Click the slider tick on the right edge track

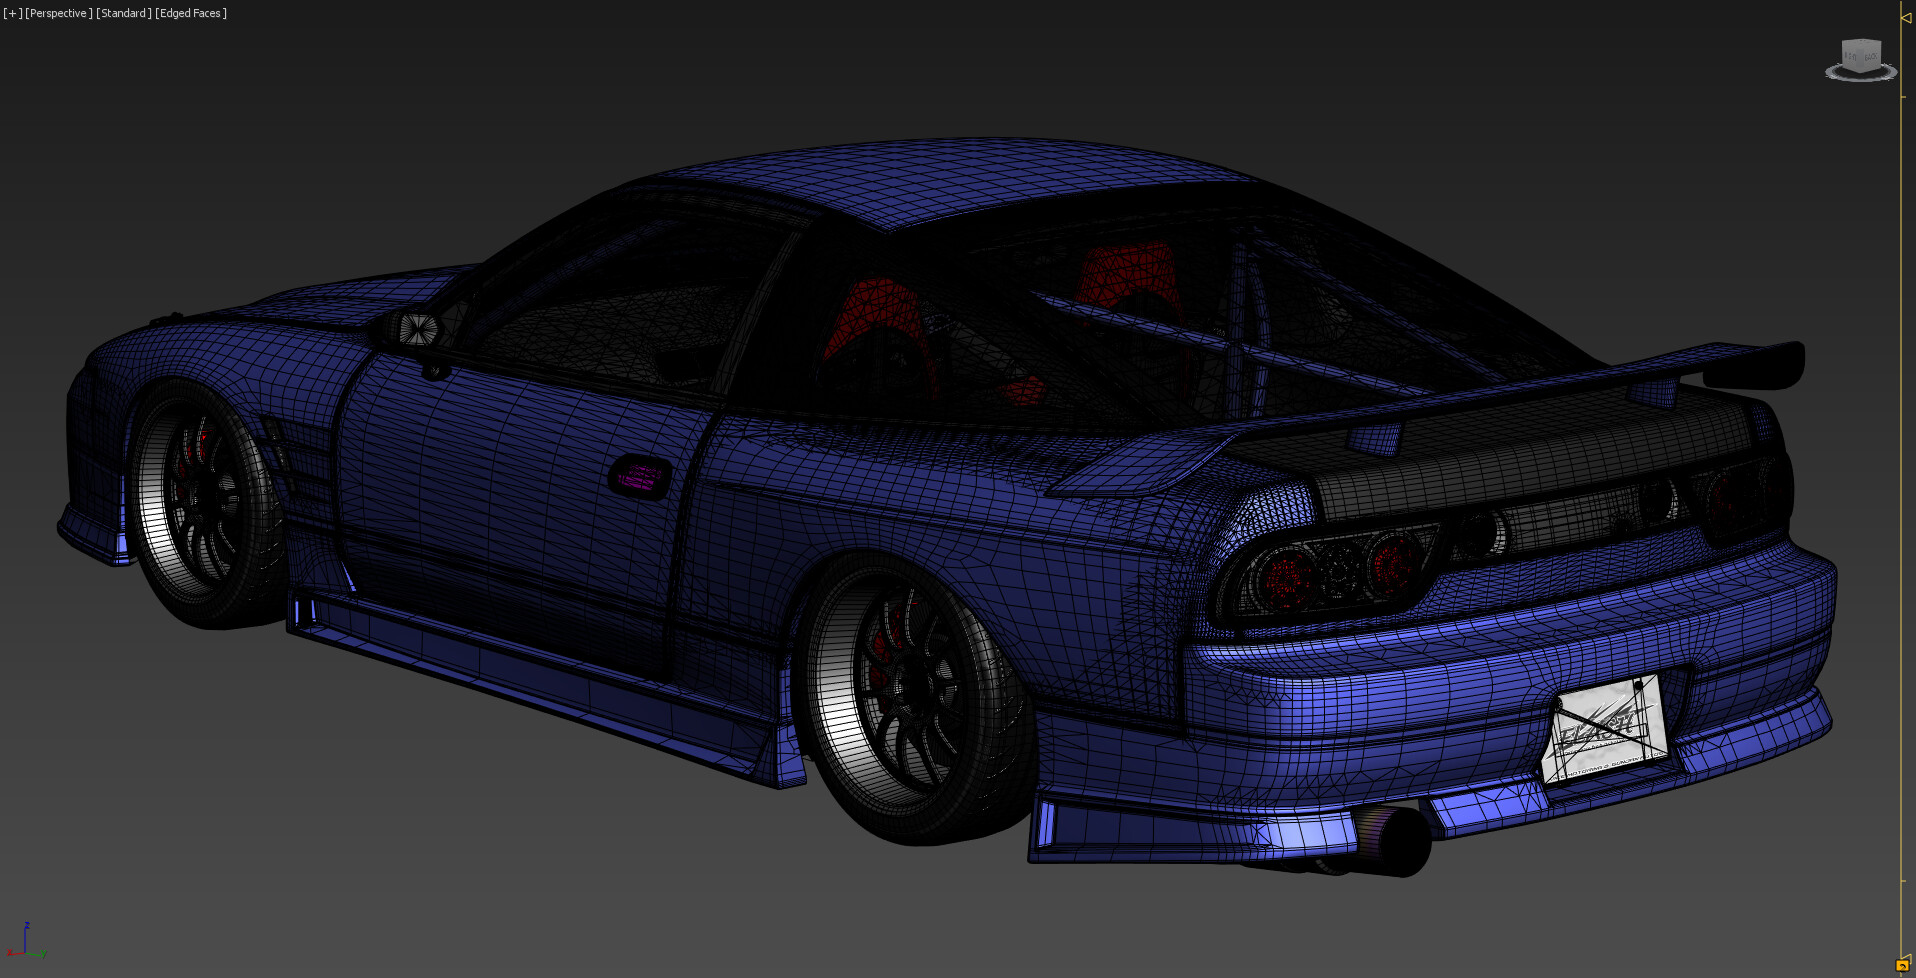[x=1904, y=97]
